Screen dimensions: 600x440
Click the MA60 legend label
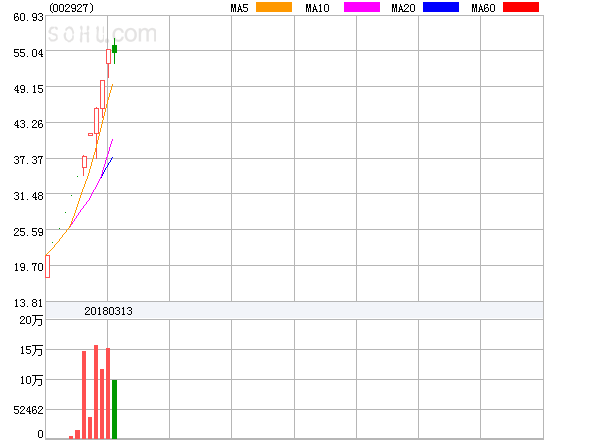point(483,8)
